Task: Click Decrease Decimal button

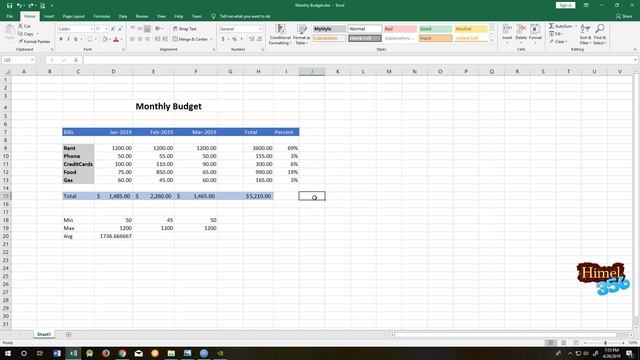Action: pos(259,39)
